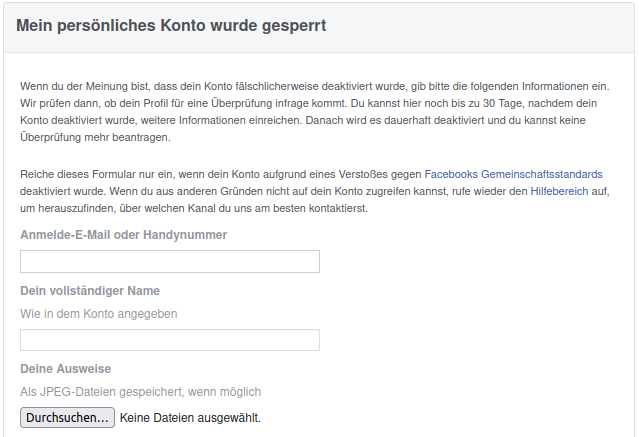The height and width of the screenshot is (437, 639).
Task: Click the Deine Ausweise label
Action: pos(66,369)
